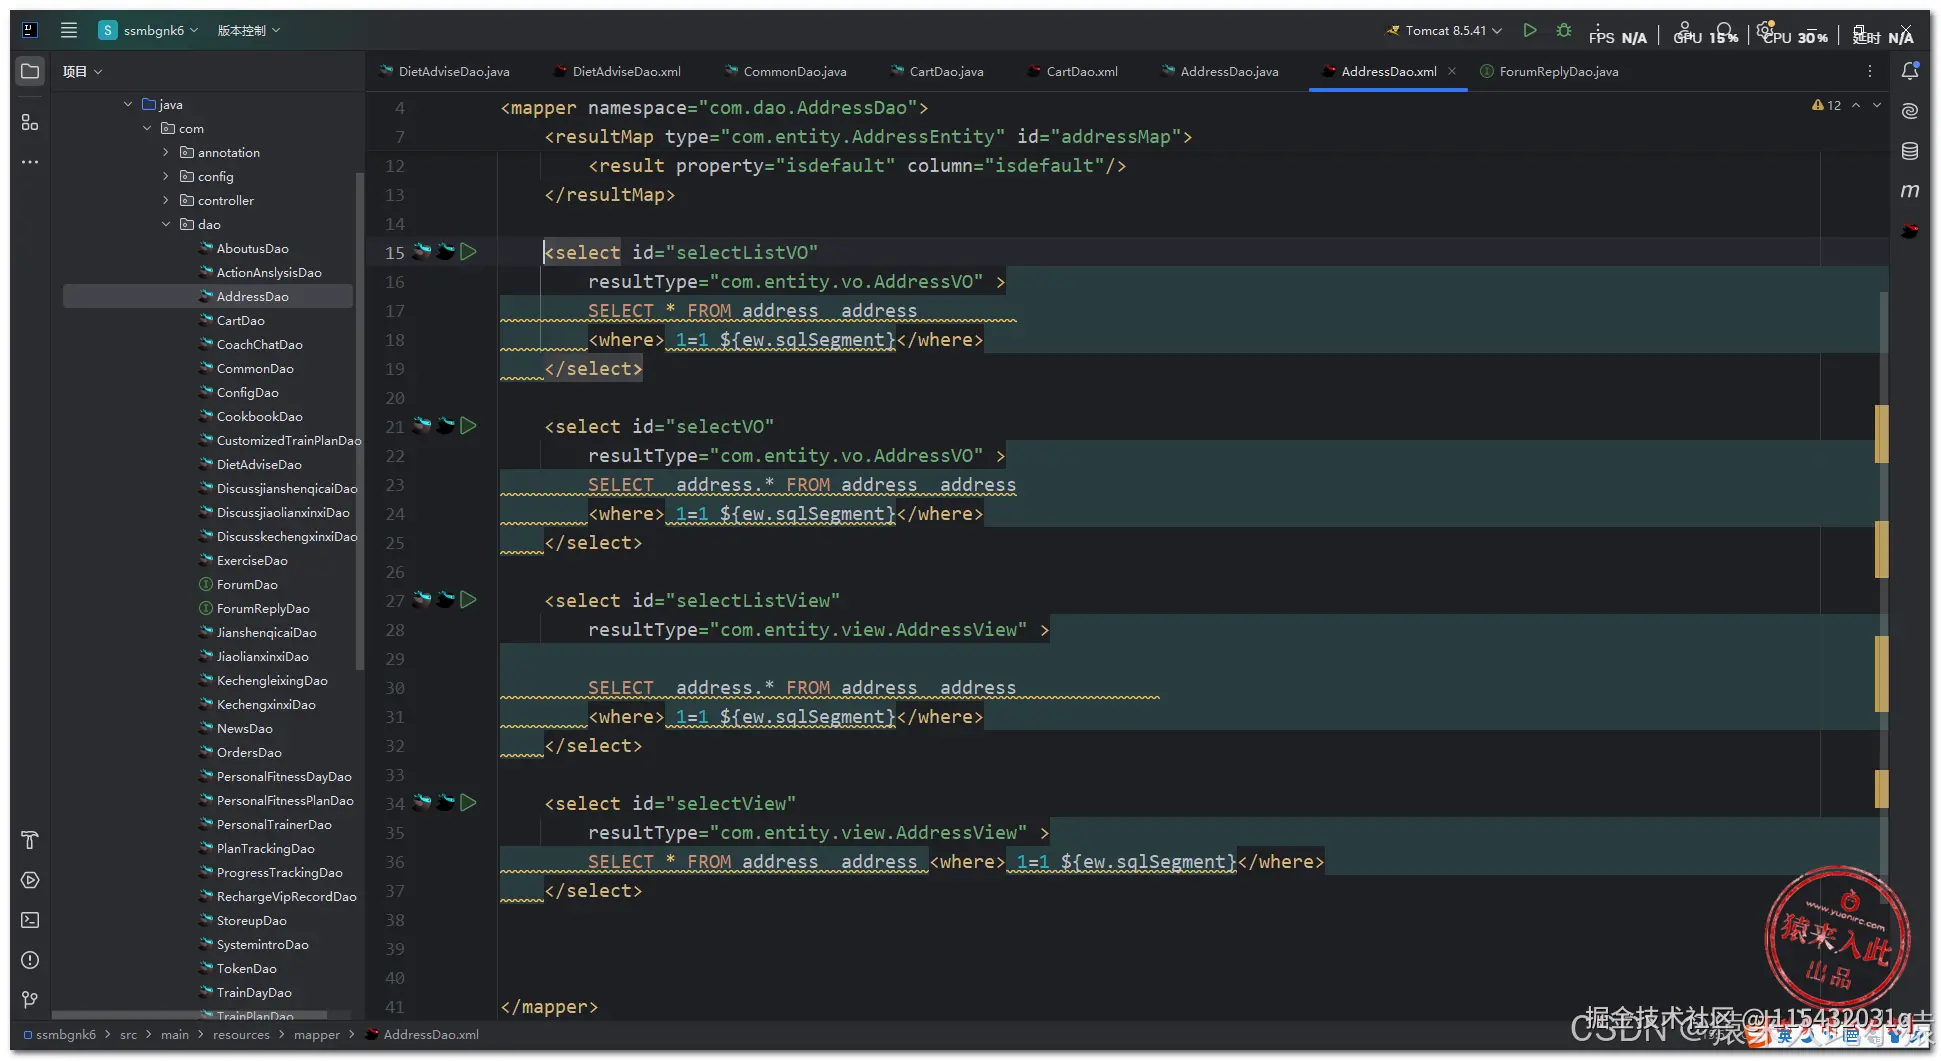This screenshot has height=1061, width=1941.
Task: Open the Problems tool window
Action: point(30,960)
